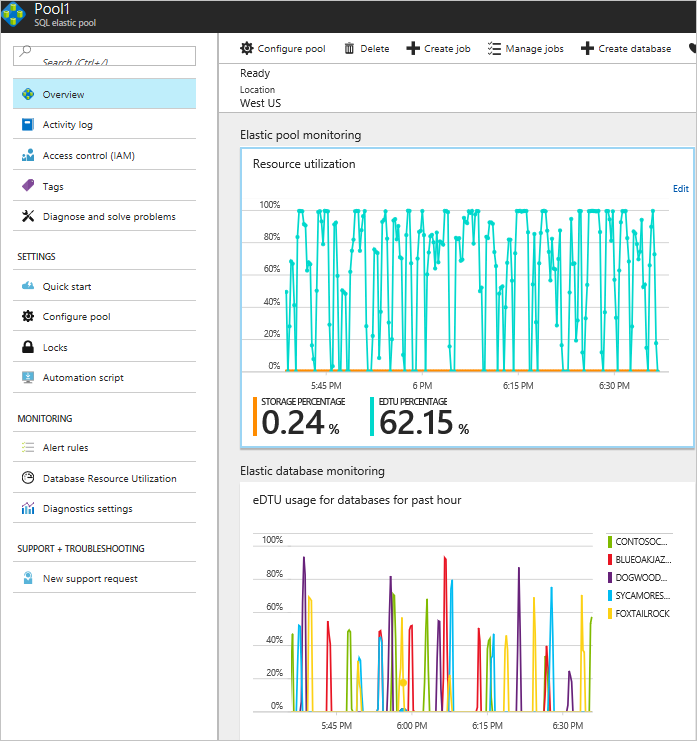This screenshot has height=741, width=697.
Task: Click the DOGWOOD... legend label
Action: pos(641,577)
